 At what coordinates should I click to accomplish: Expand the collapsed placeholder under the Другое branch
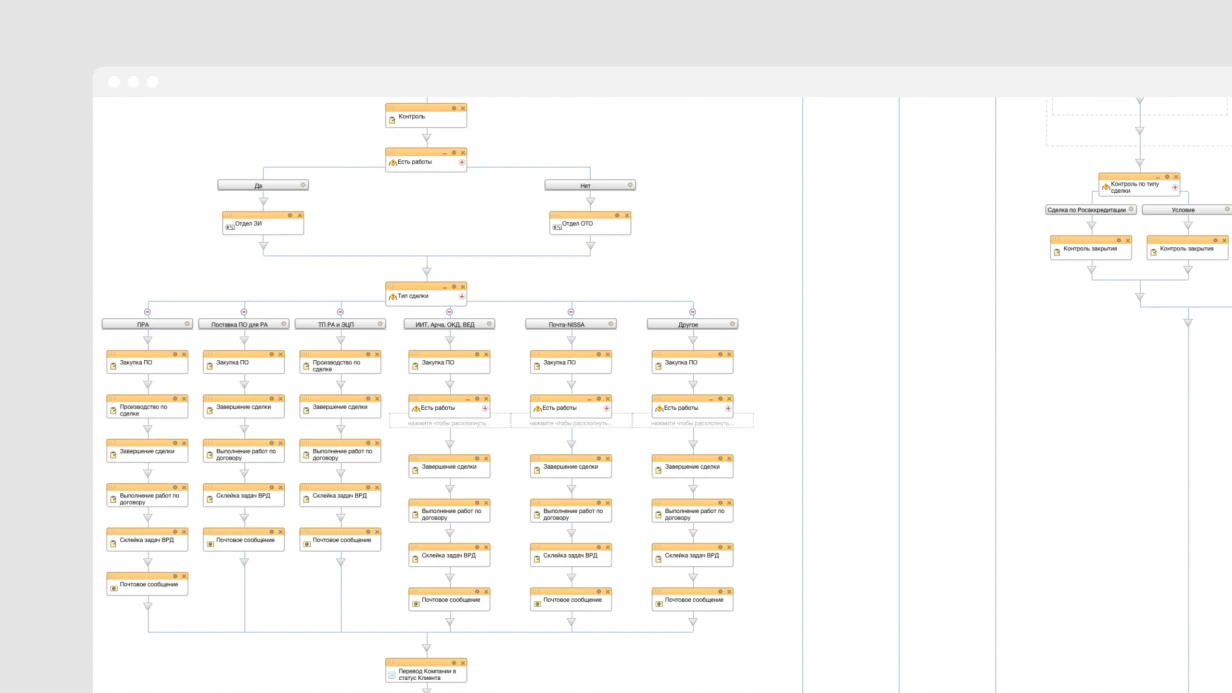pos(693,423)
